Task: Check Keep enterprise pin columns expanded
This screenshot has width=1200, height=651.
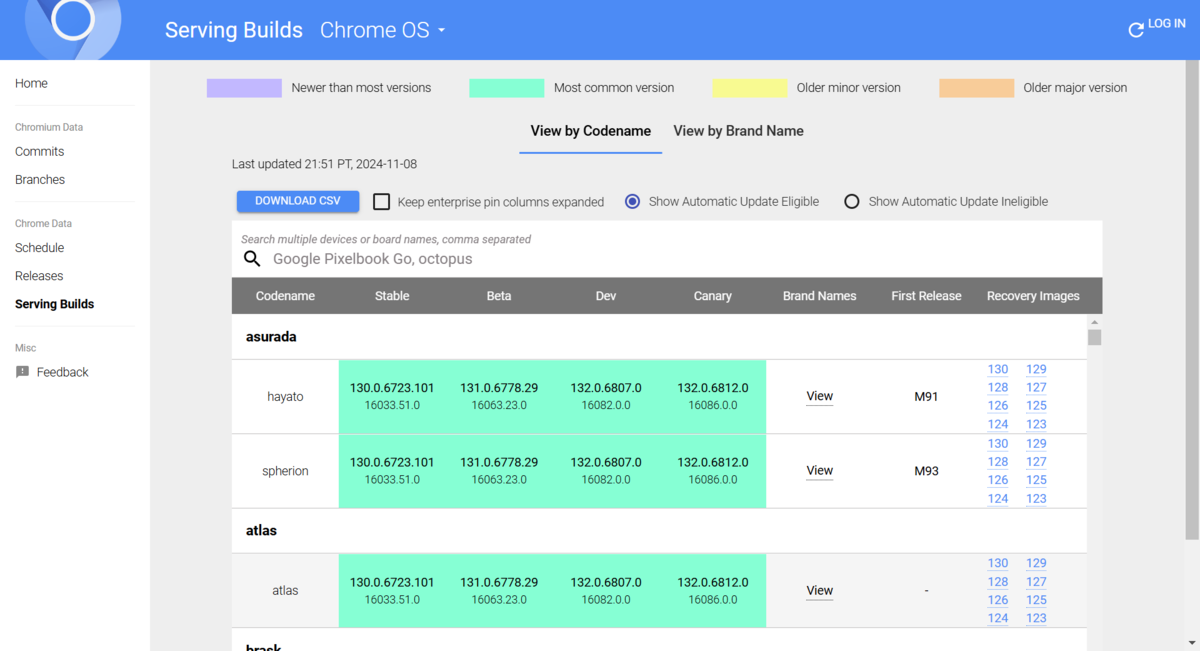Action: click(x=381, y=201)
